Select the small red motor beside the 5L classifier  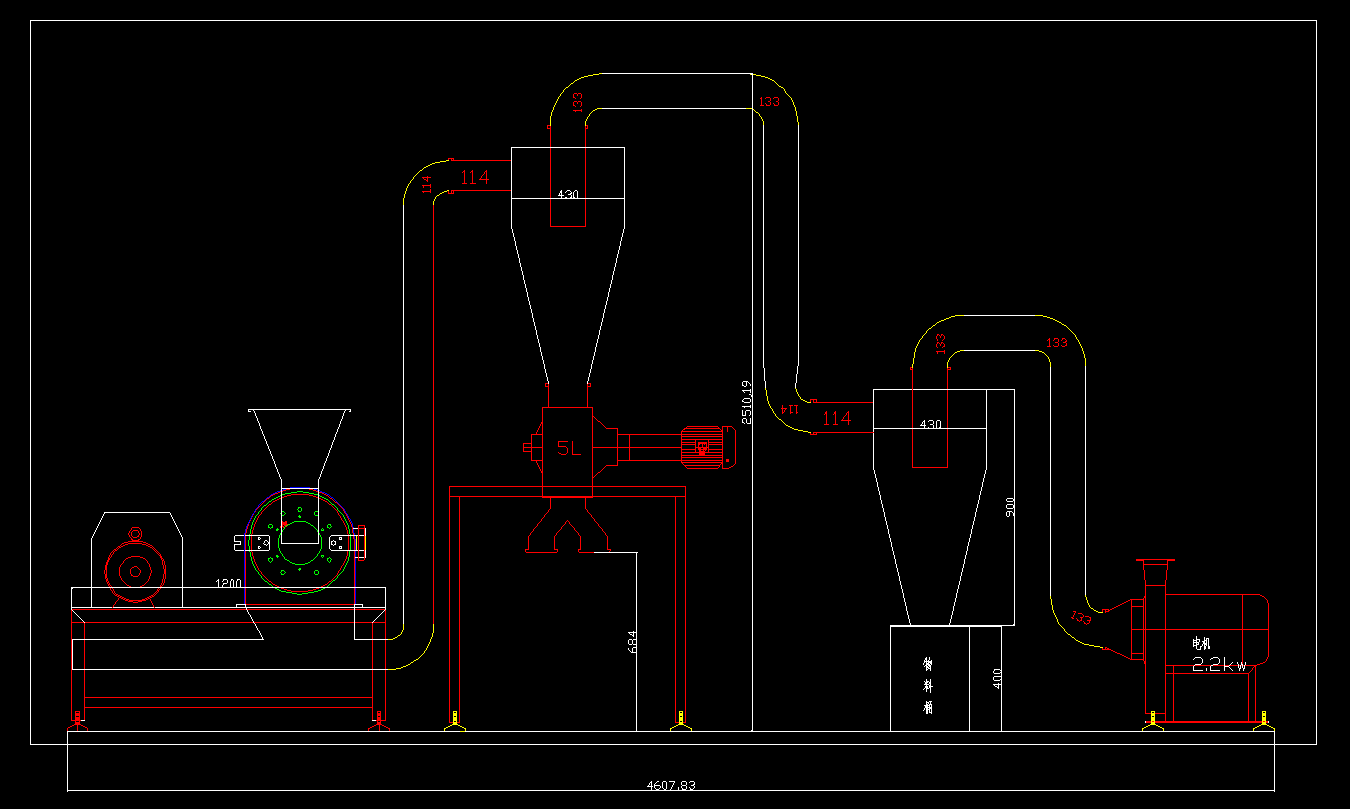click(x=707, y=447)
